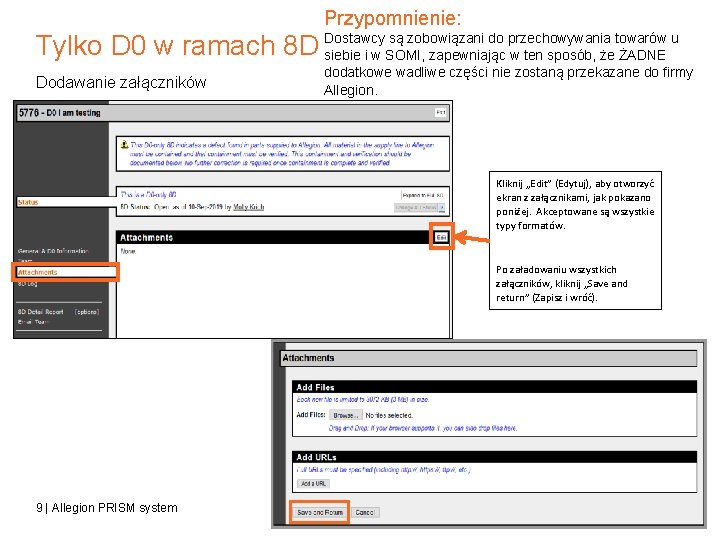
Task: Click the Email Team link
Action: pos(33,322)
